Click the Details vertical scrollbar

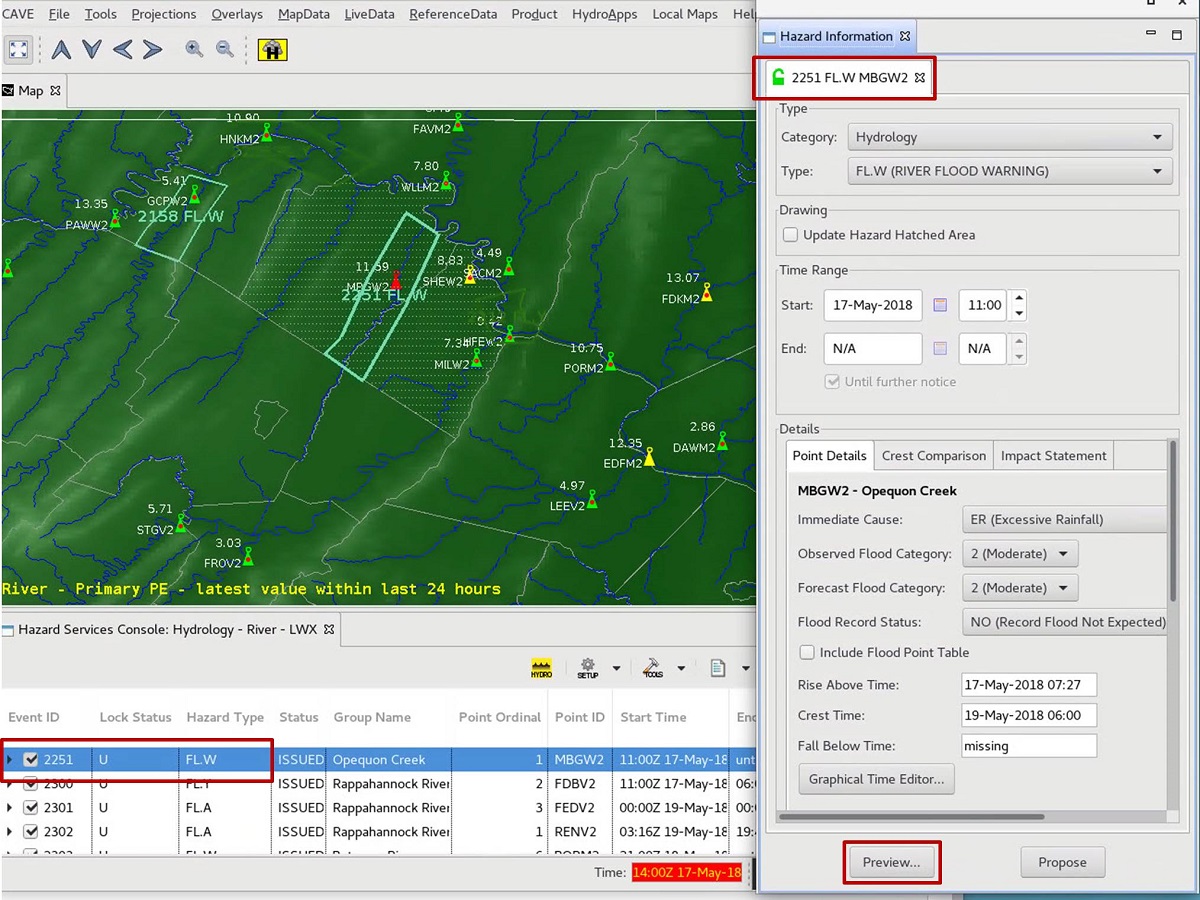[x=1173, y=521]
